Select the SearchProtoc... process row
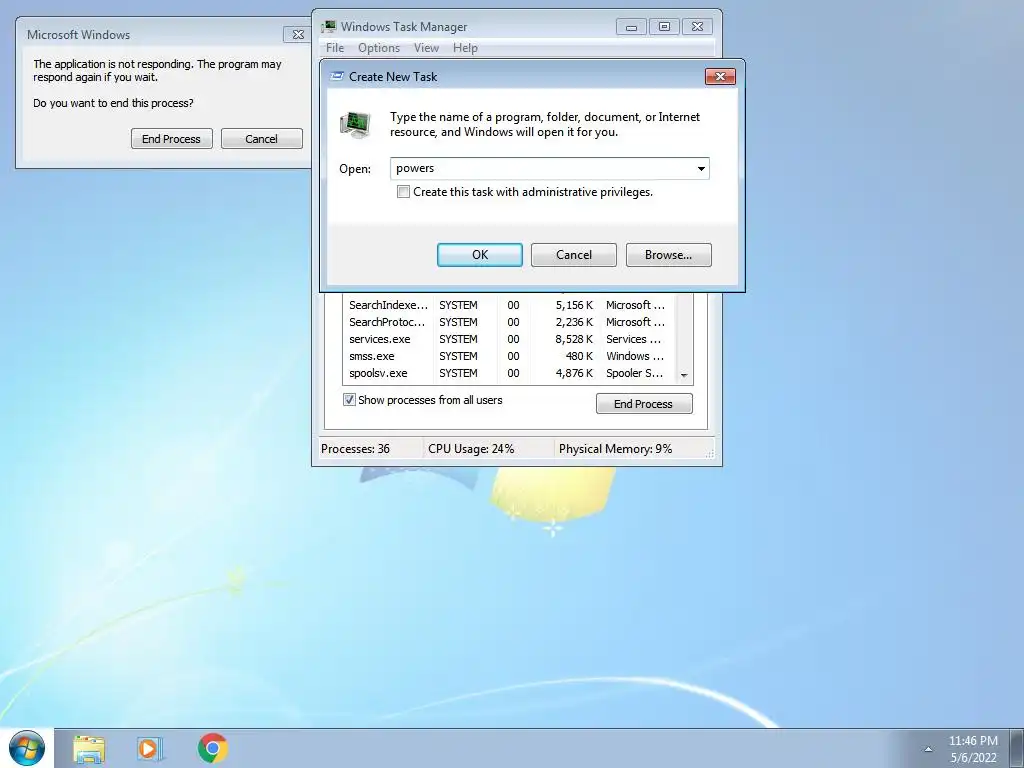This screenshot has width=1024, height=768. point(509,322)
